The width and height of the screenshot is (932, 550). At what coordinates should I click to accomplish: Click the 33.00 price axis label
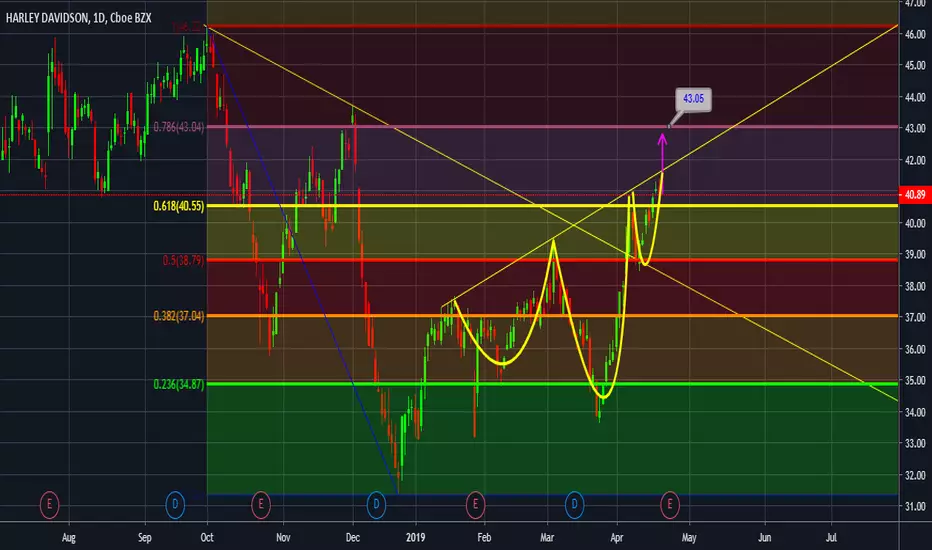coord(915,444)
